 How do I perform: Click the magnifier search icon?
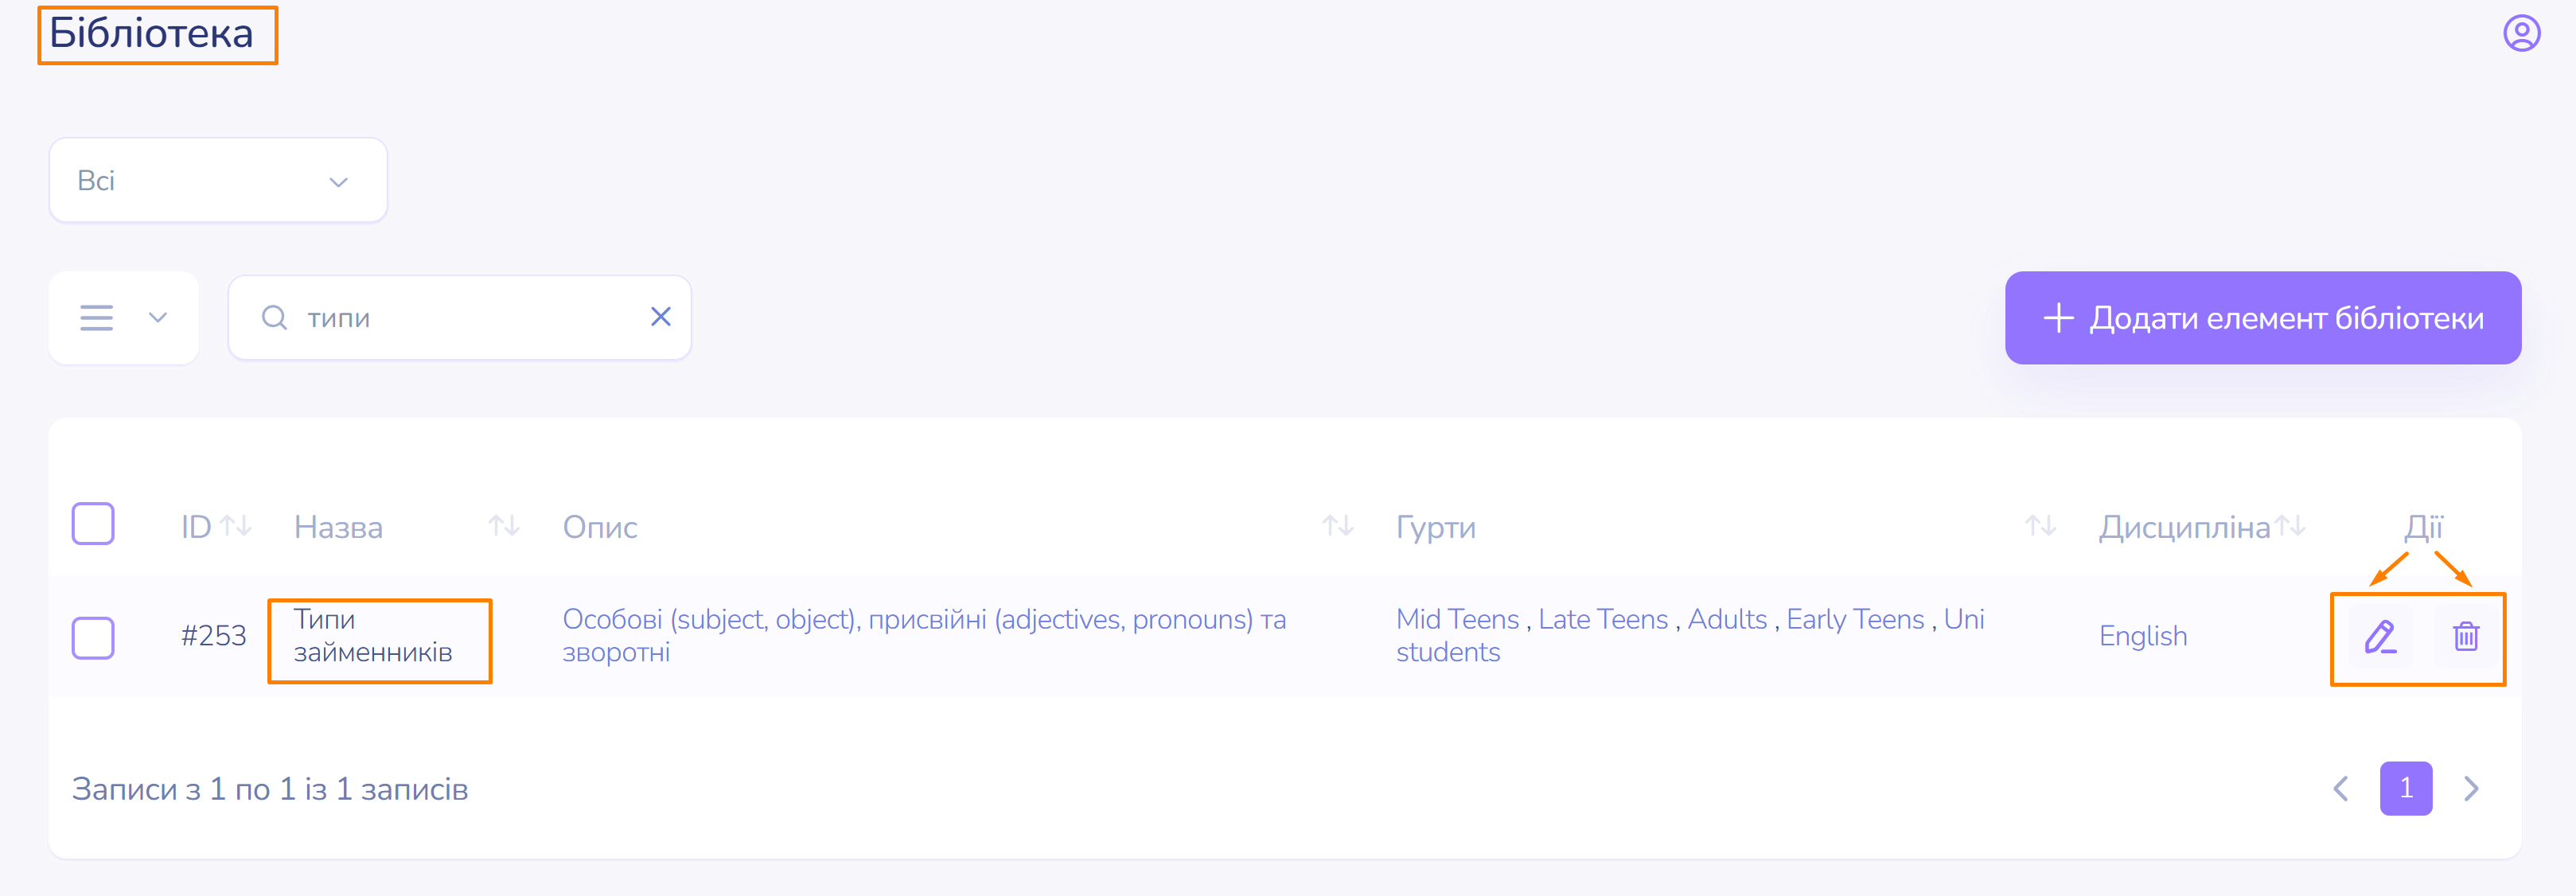pos(274,318)
